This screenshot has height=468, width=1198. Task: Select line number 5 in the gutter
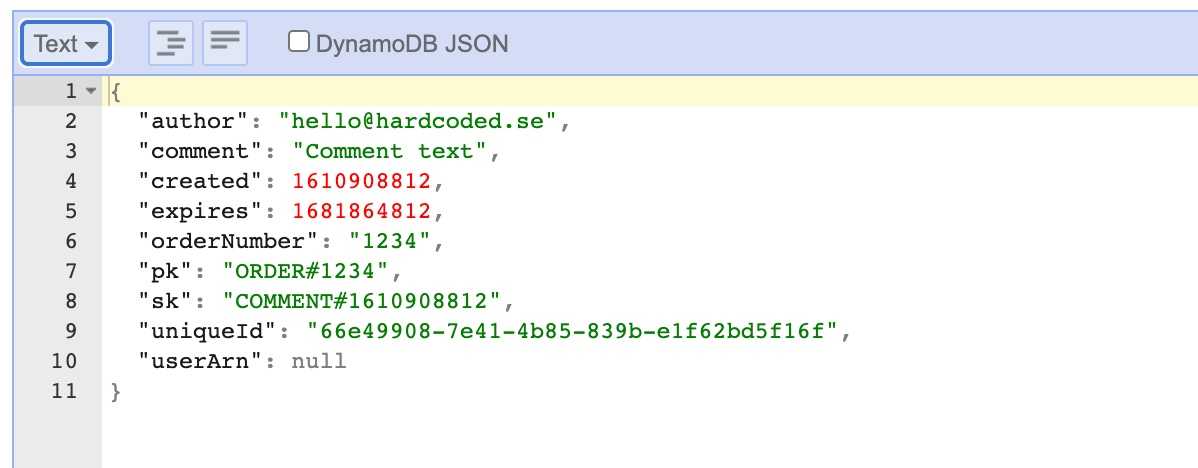(70, 211)
